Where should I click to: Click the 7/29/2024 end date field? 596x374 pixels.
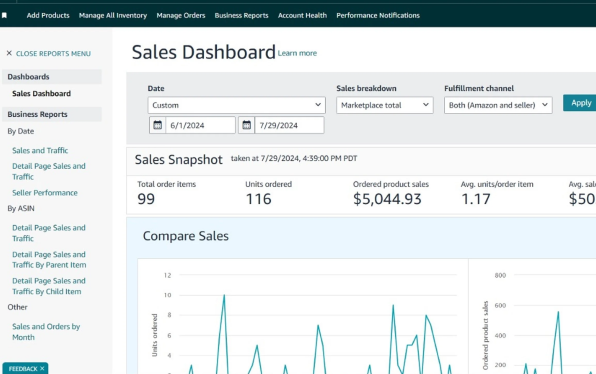(x=289, y=125)
